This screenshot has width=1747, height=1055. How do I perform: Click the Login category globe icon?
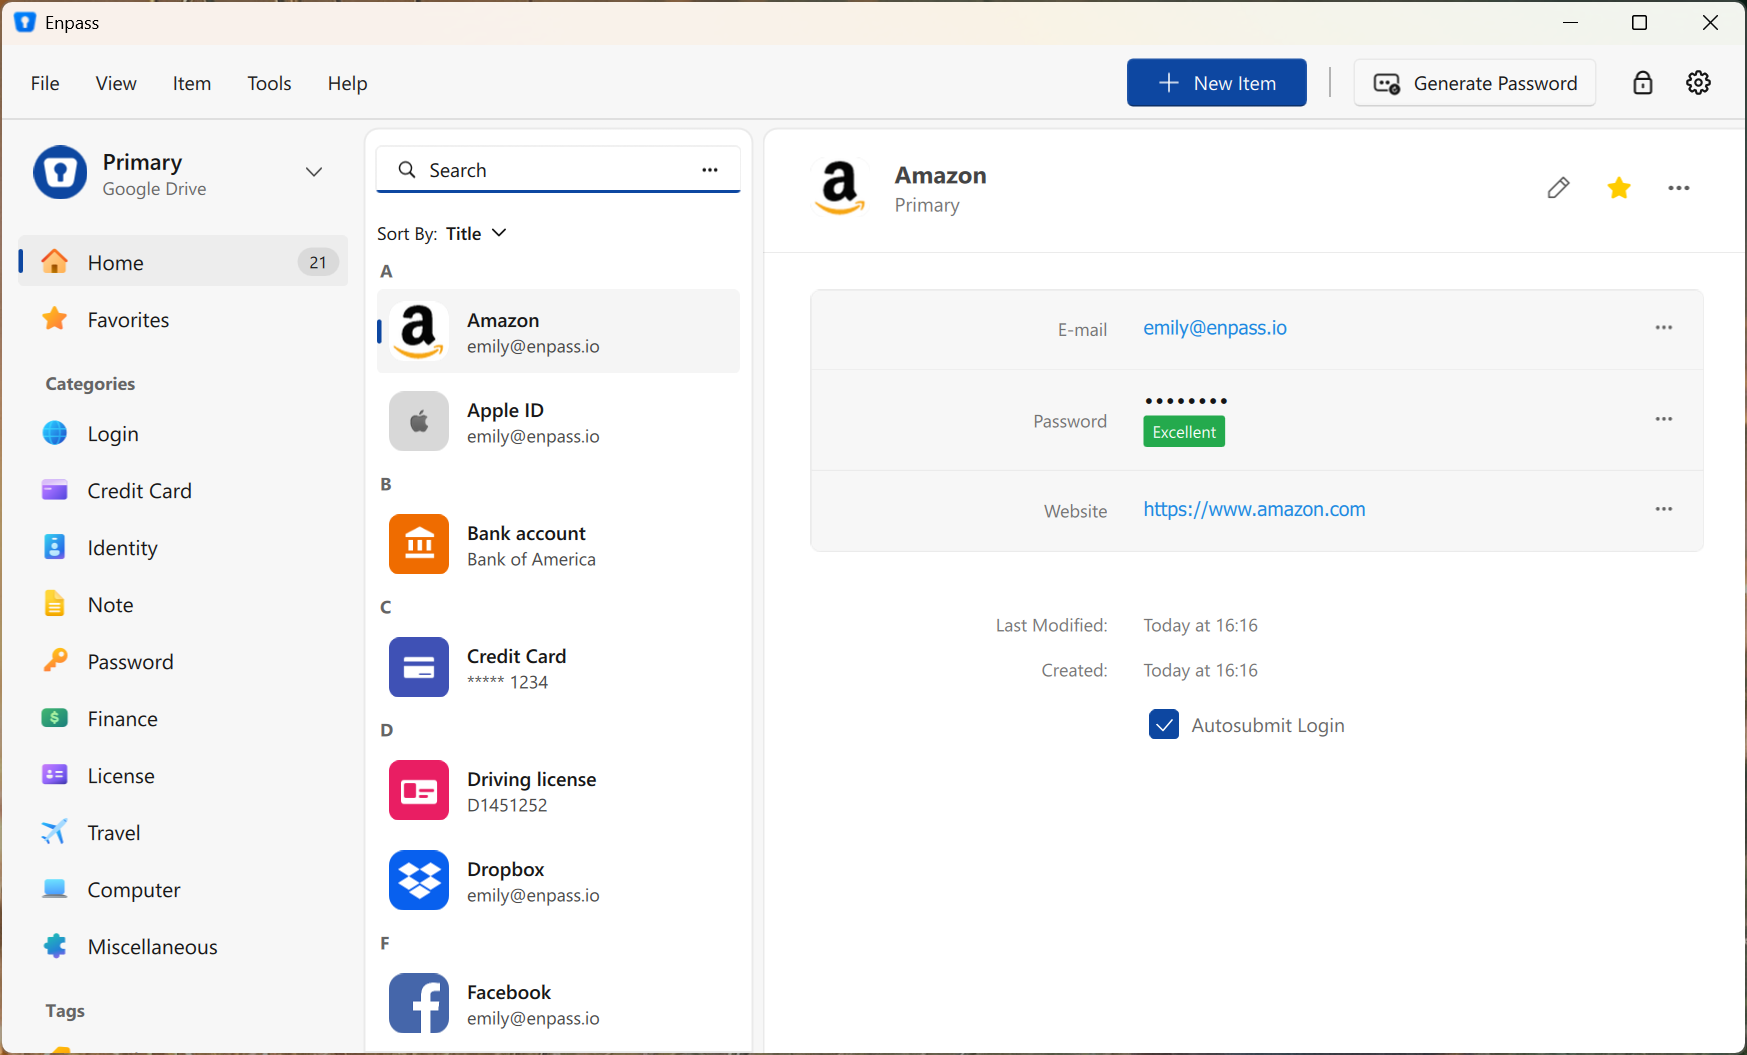tap(55, 433)
